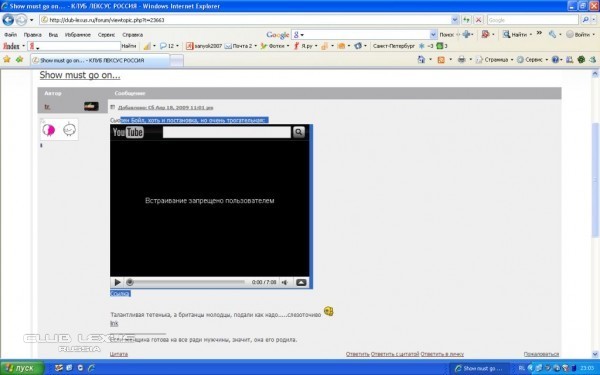Click the Home icon in command bar
600x375 pixels.
tap(421, 60)
